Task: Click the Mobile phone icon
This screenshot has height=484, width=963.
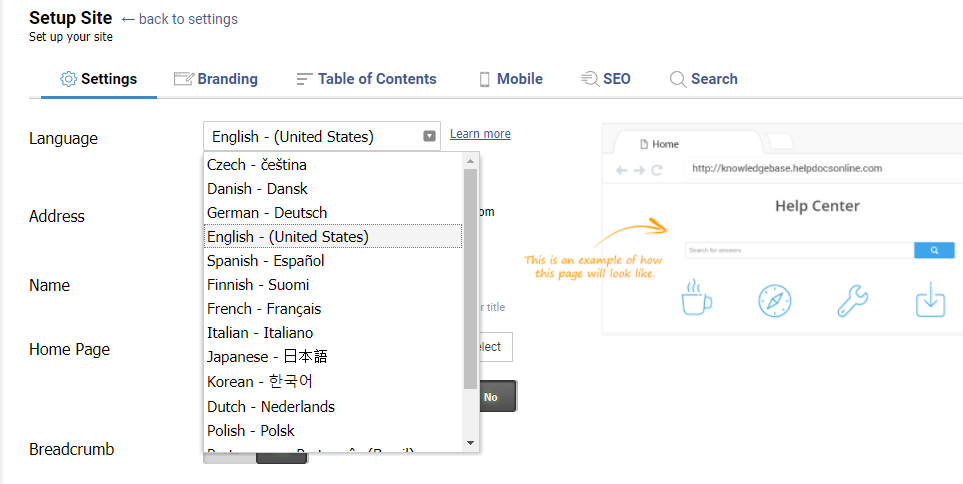Action: tap(485, 79)
